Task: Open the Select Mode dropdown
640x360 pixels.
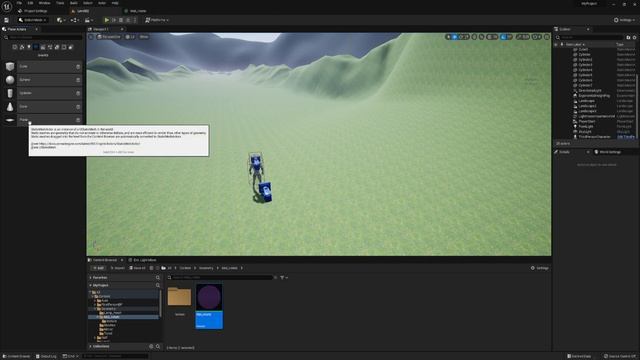Action: (33, 20)
